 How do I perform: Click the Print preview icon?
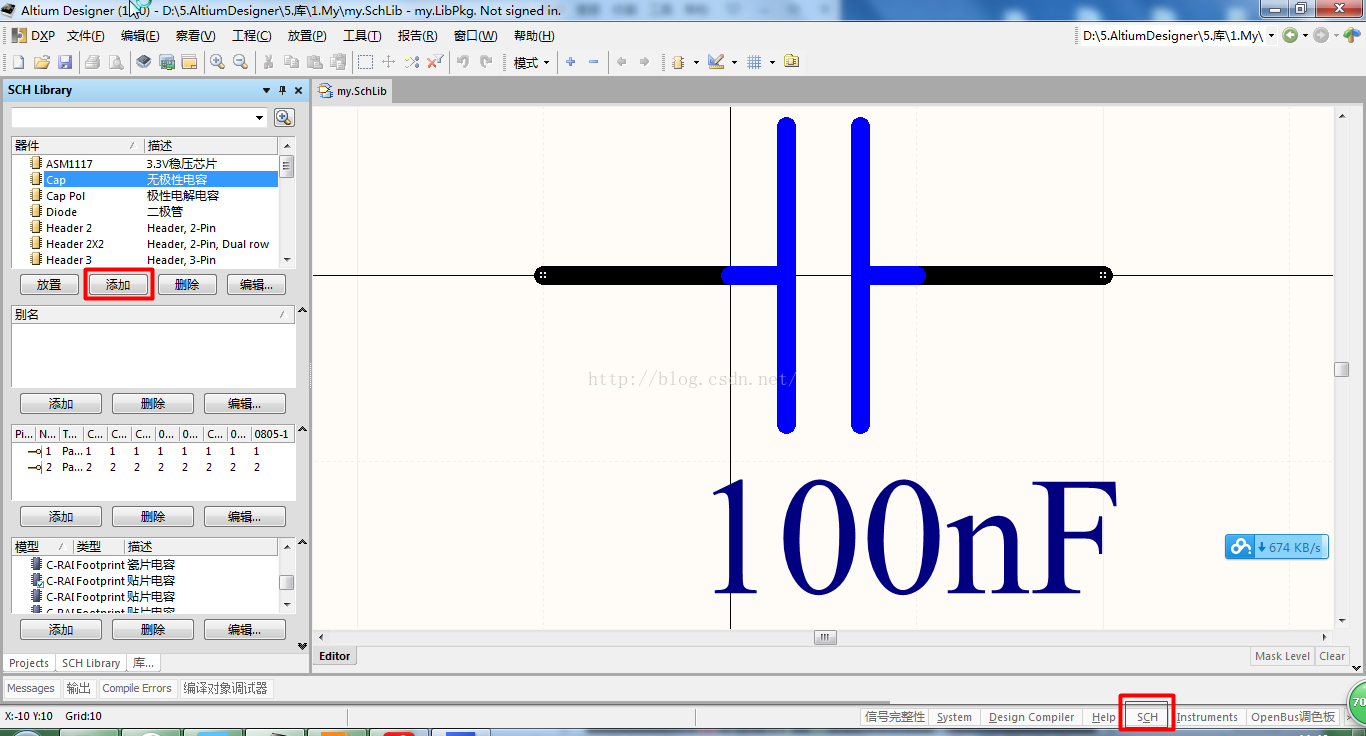115,62
